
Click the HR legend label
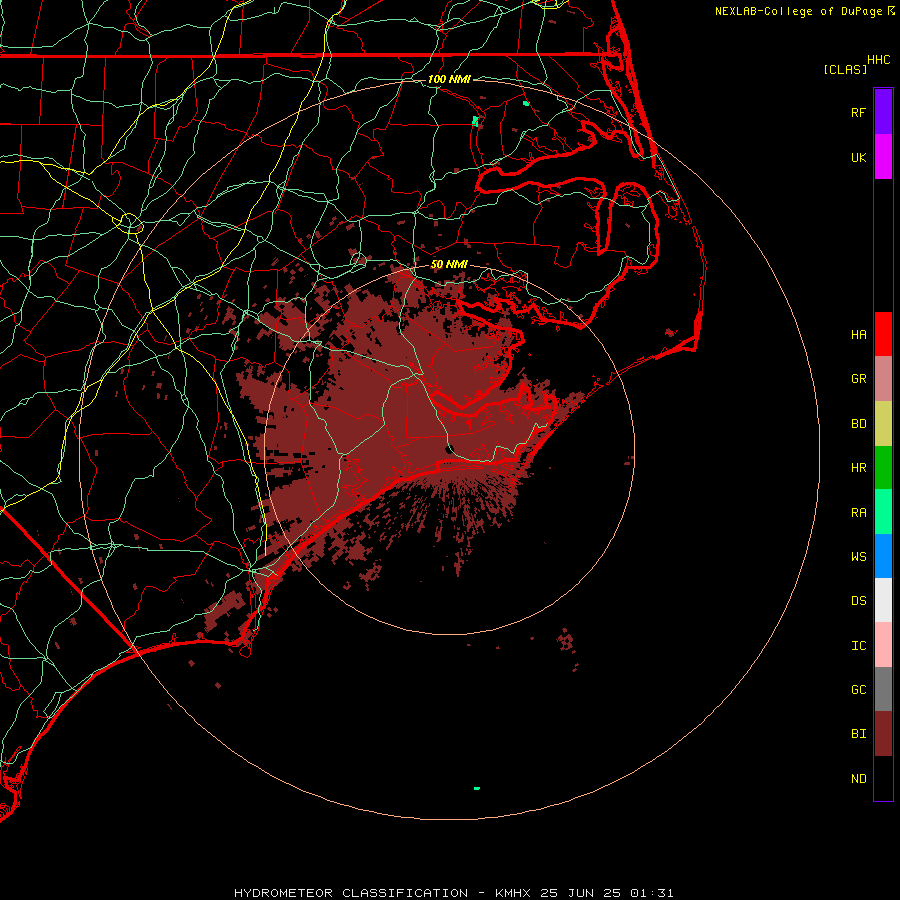858,468
